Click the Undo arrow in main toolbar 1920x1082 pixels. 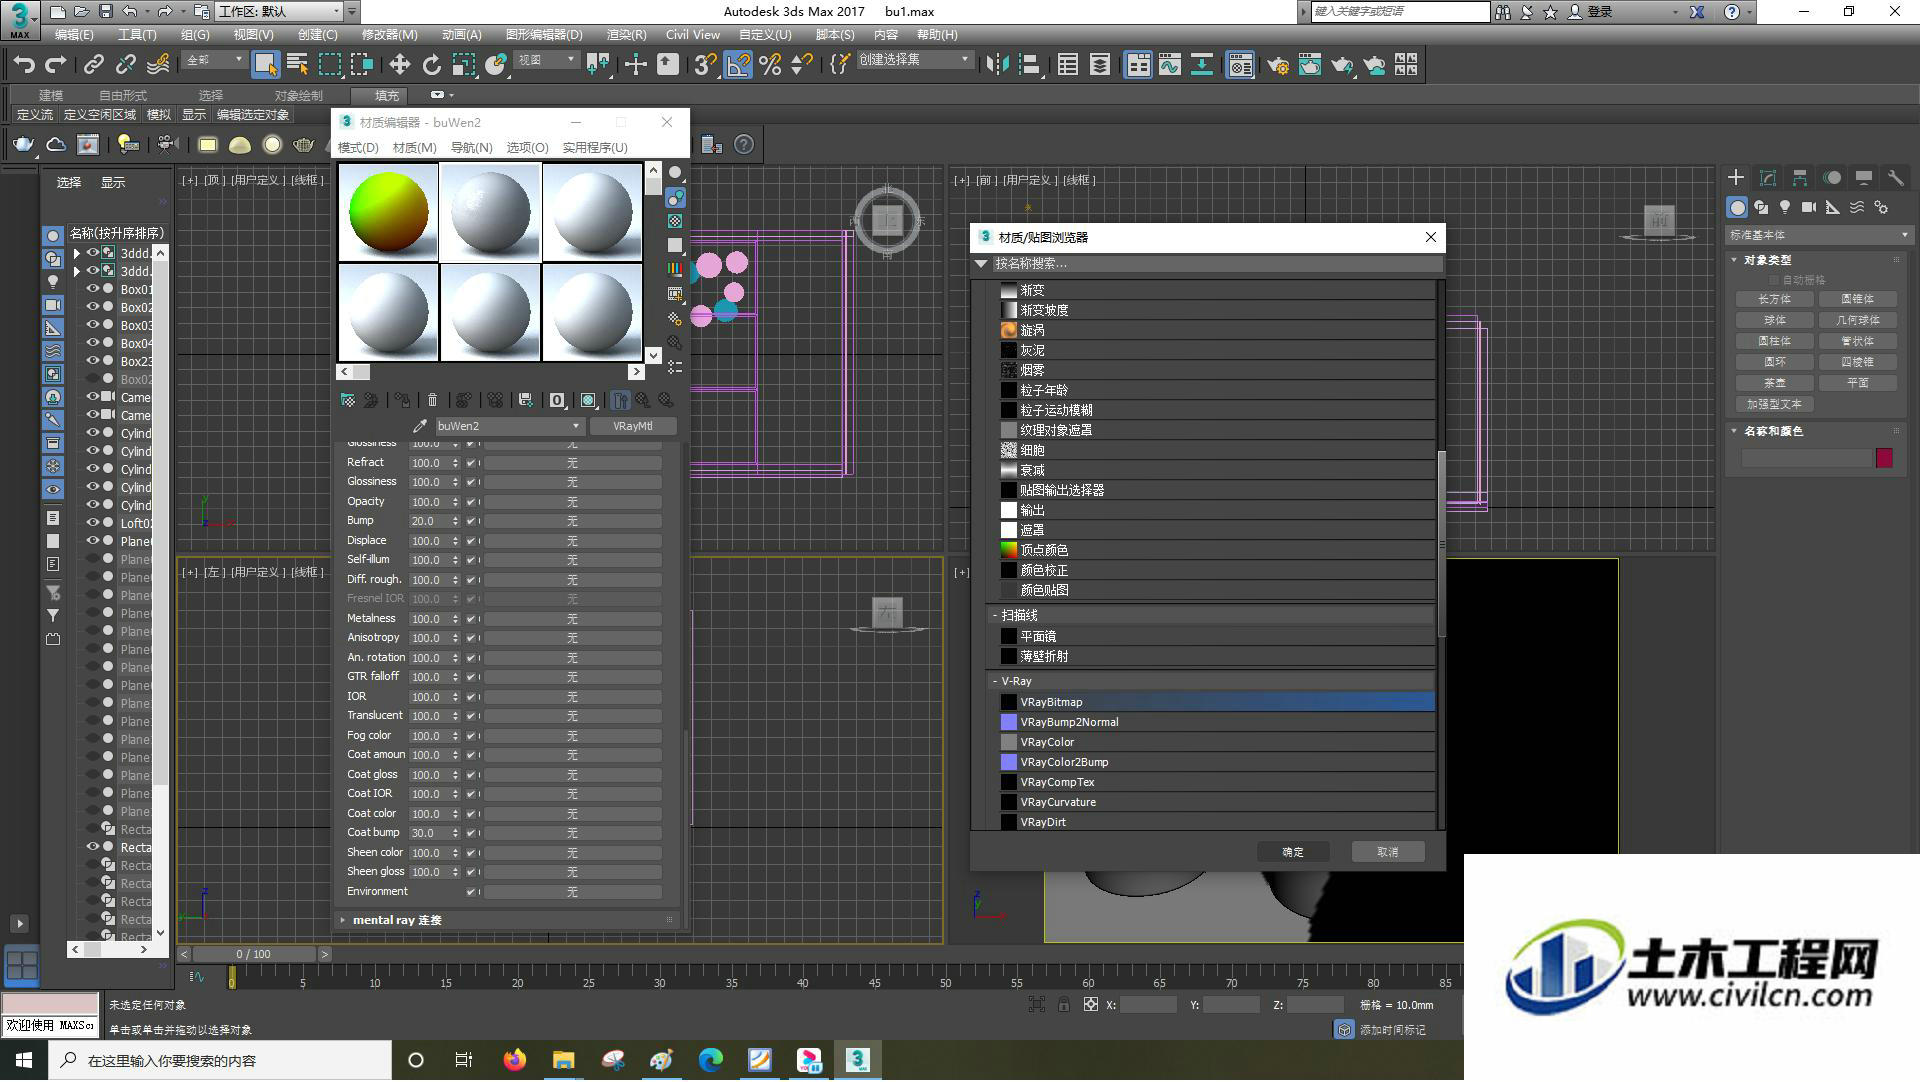click(24, 65)
